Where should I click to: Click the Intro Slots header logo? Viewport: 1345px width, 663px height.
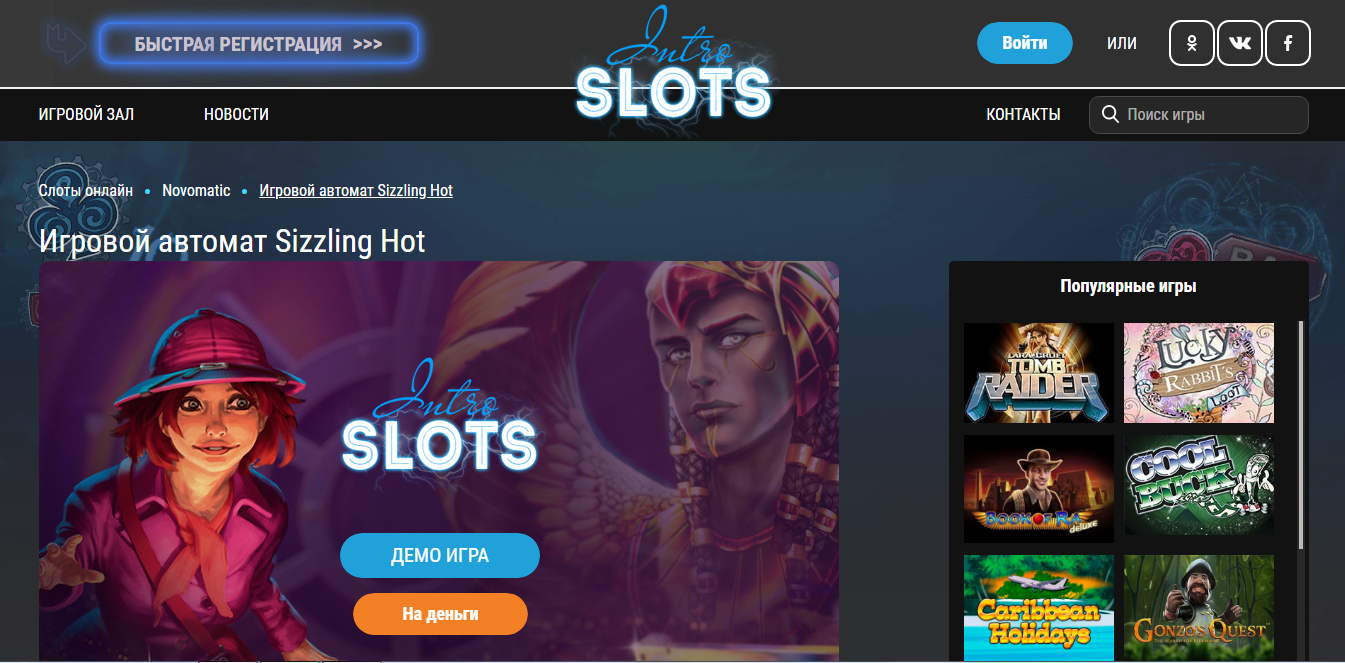(673, 68)
